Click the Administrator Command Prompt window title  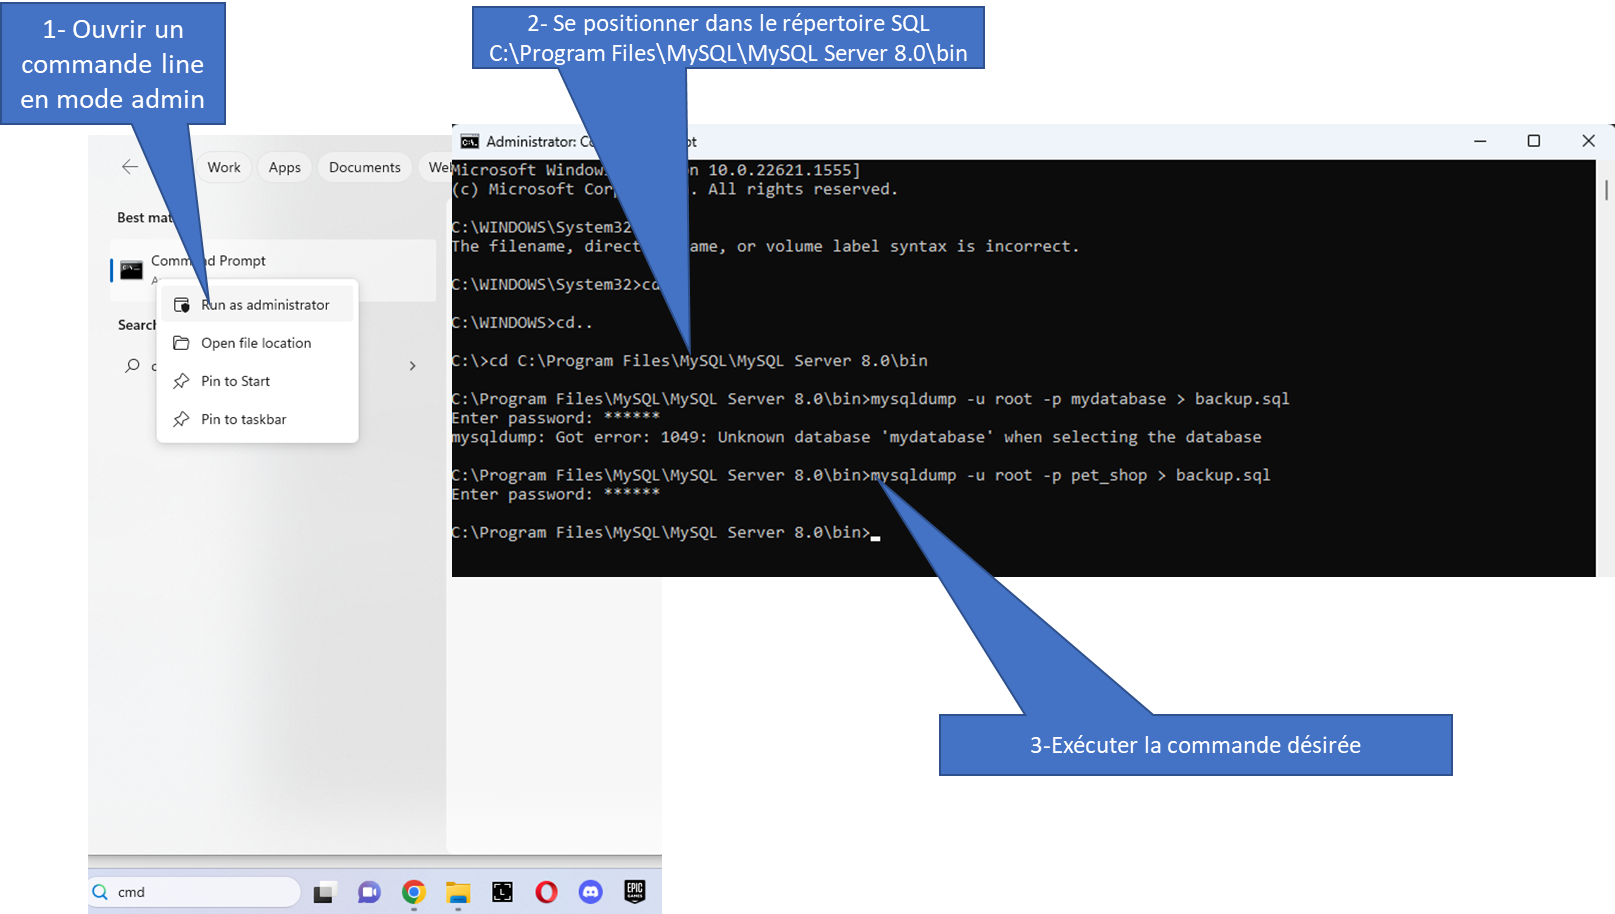pyautogui.click(x=591, y=142)
